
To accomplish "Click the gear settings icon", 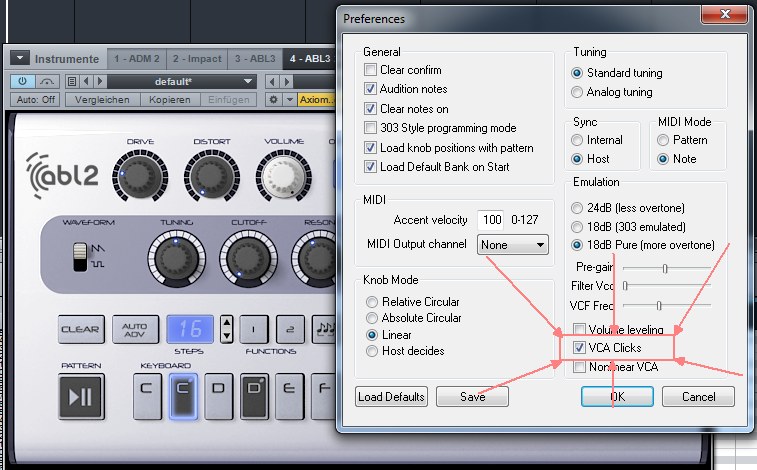I will 273,99.
